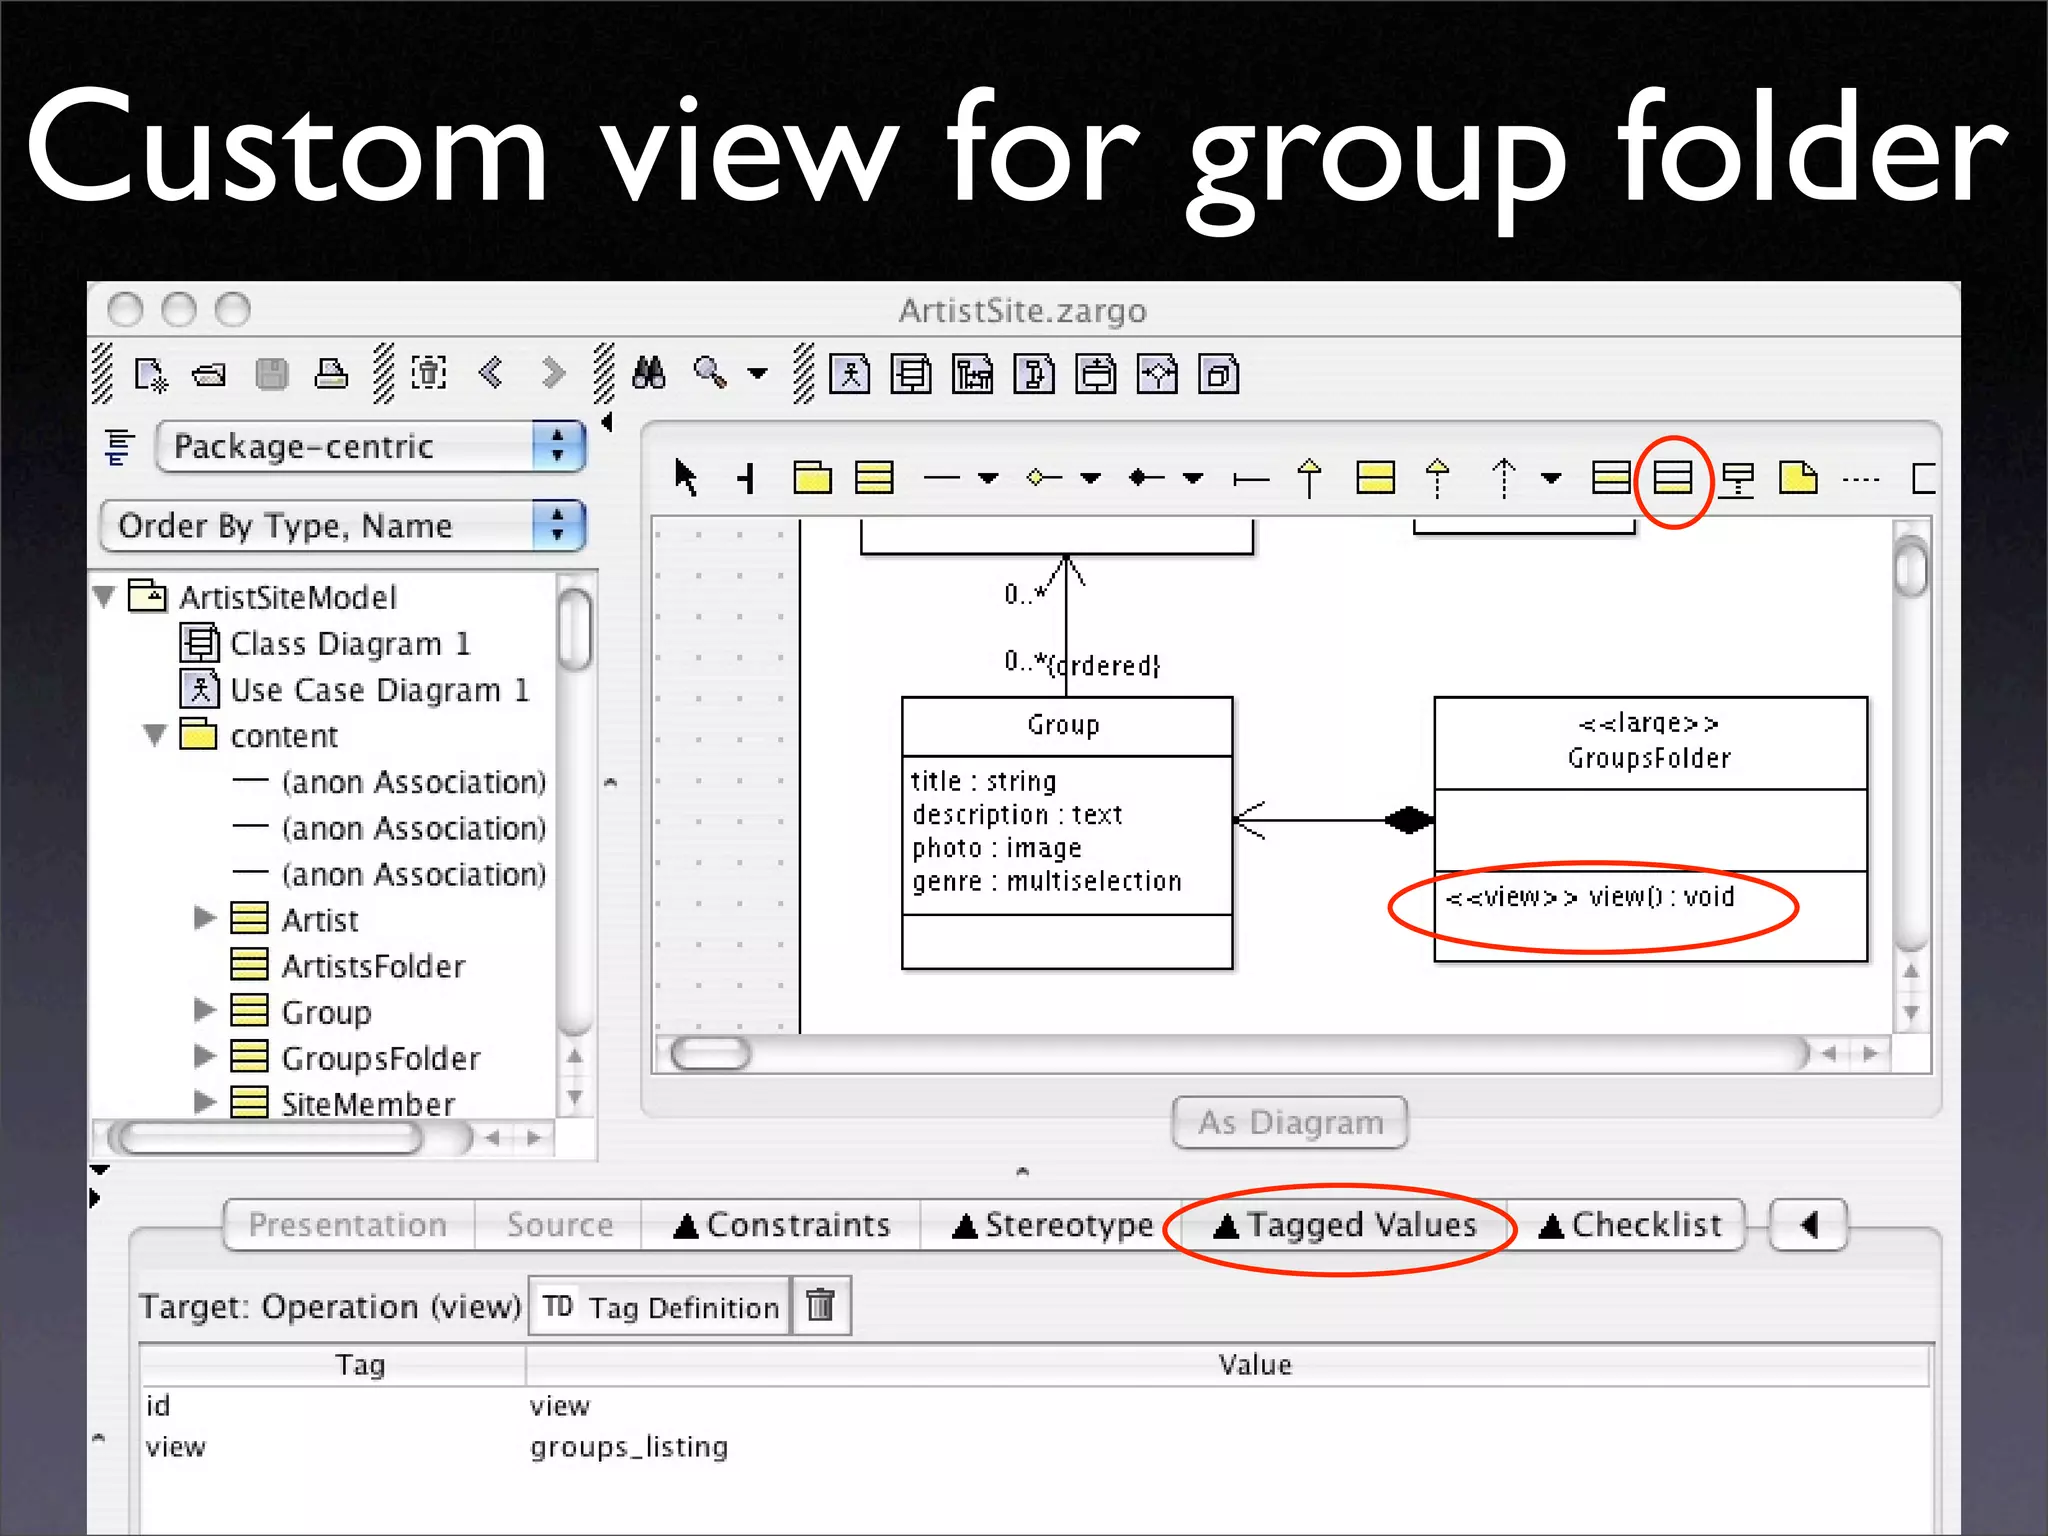
Task: Click the navigate back arrow icon
Action: coord(490,374)
